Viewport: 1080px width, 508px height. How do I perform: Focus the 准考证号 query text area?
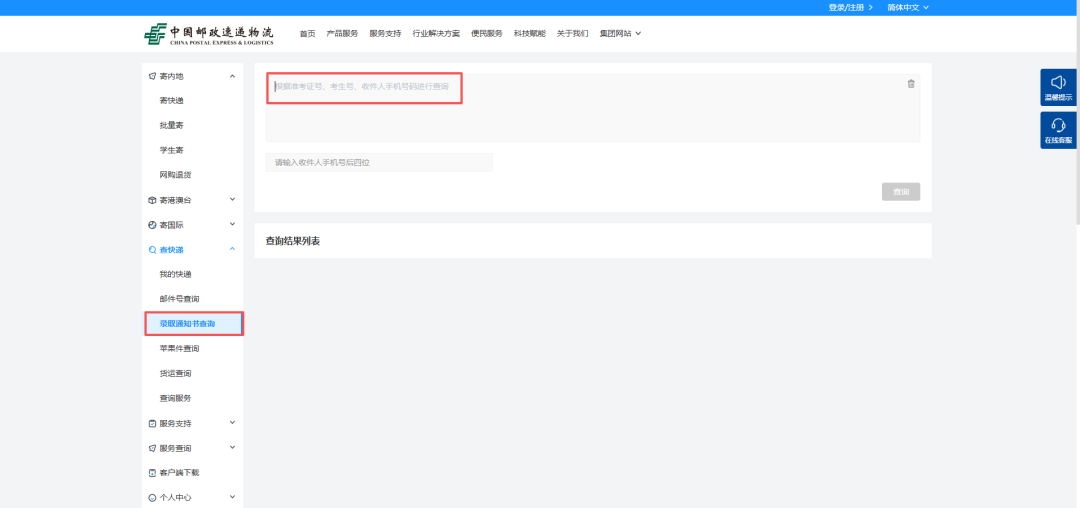point(593,108)
